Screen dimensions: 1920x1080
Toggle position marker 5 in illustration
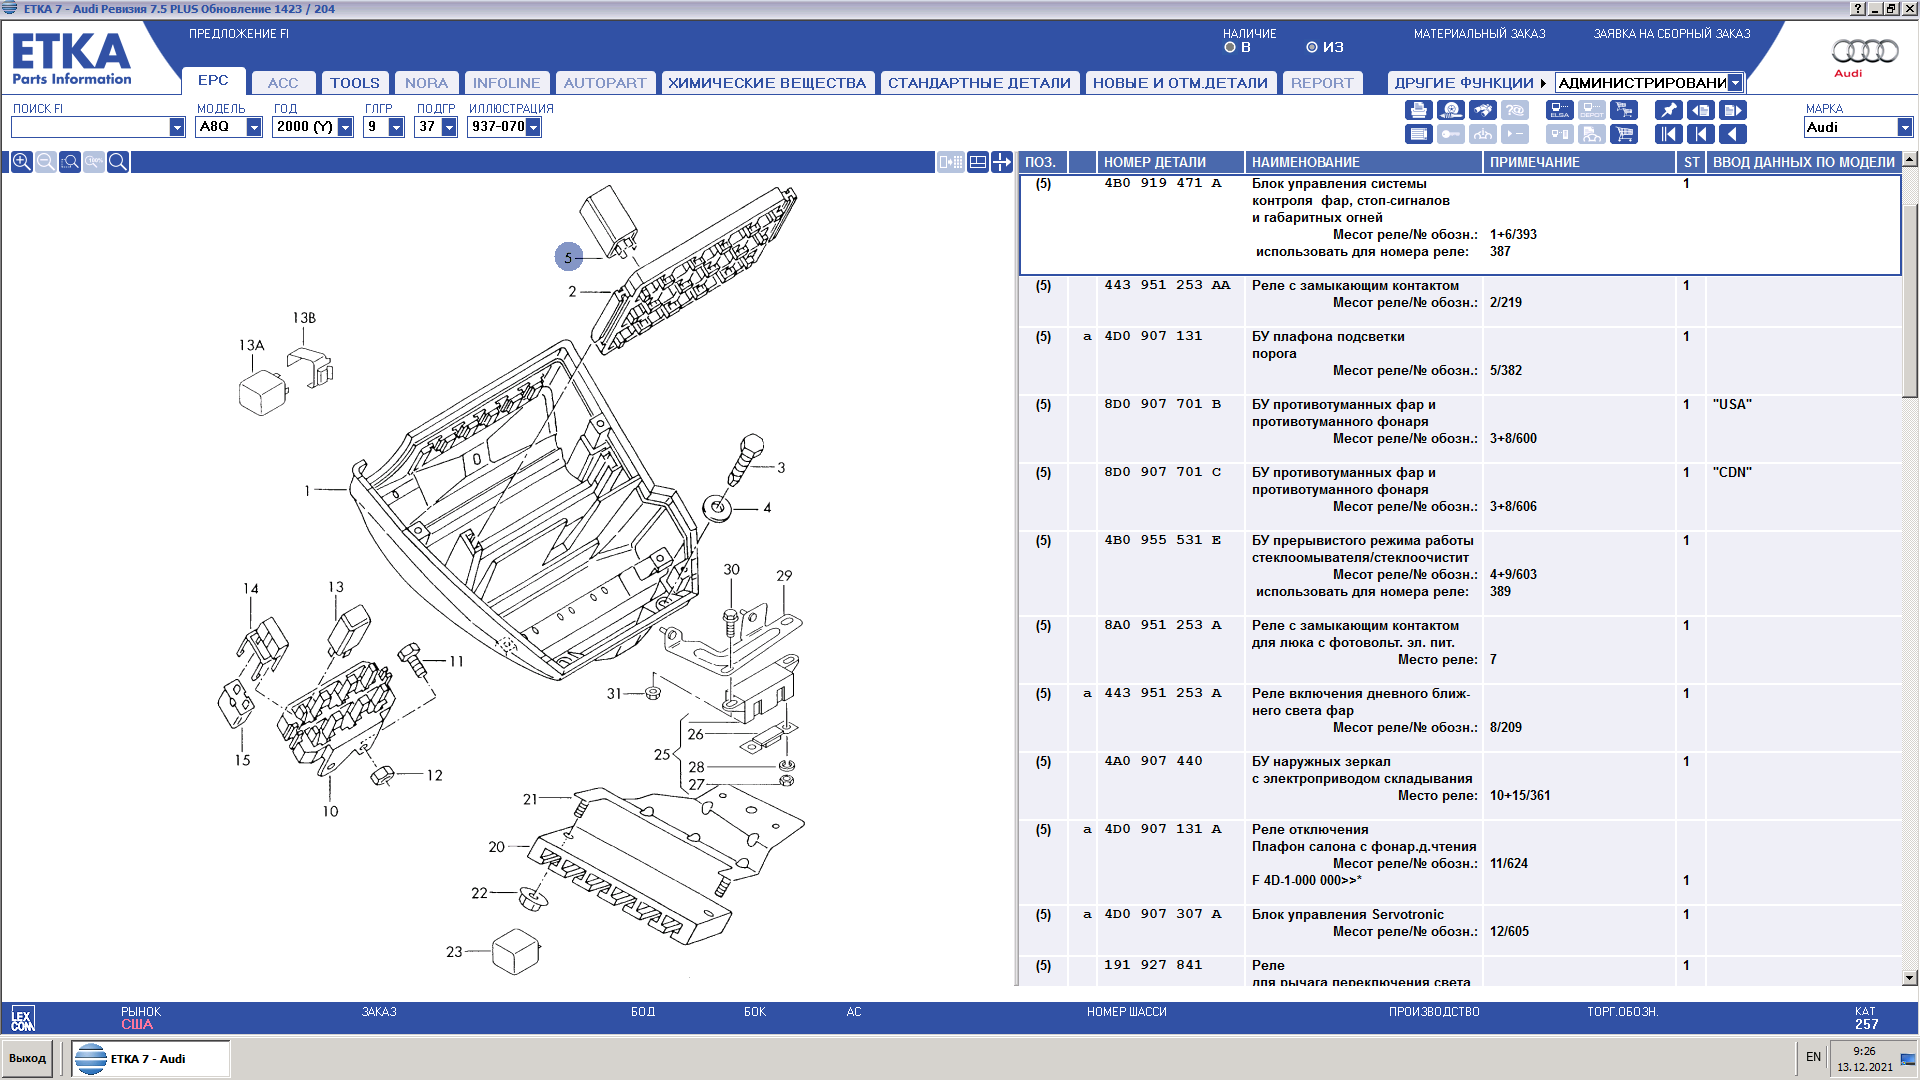(568, 257)
